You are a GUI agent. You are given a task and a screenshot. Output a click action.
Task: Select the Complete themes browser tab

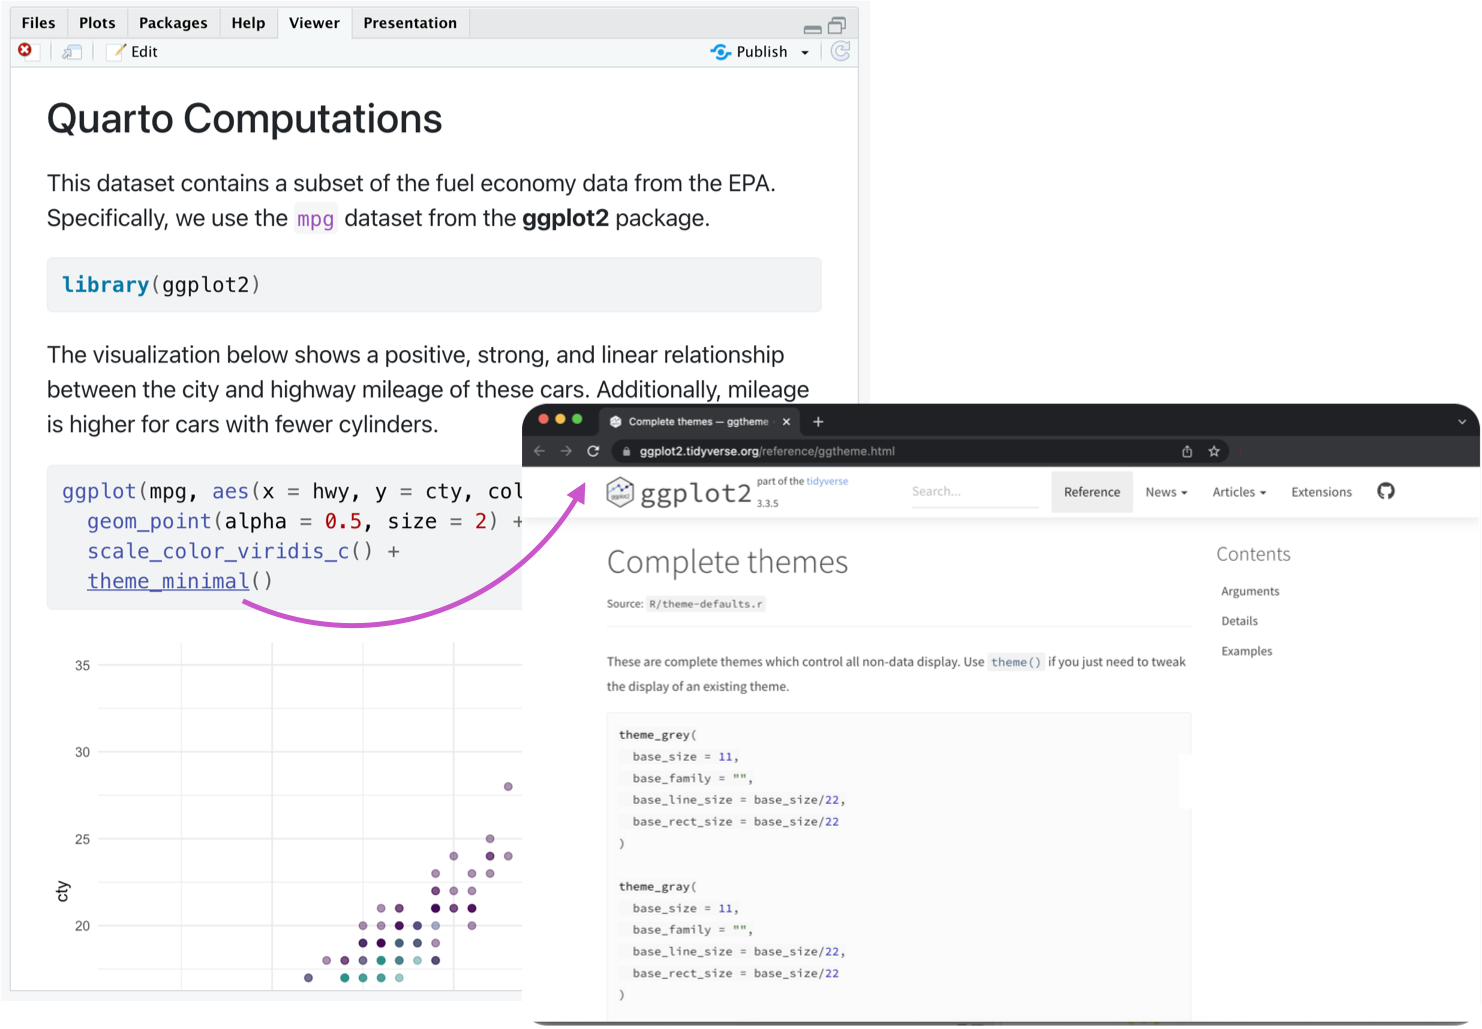click(x=690, y=421)
